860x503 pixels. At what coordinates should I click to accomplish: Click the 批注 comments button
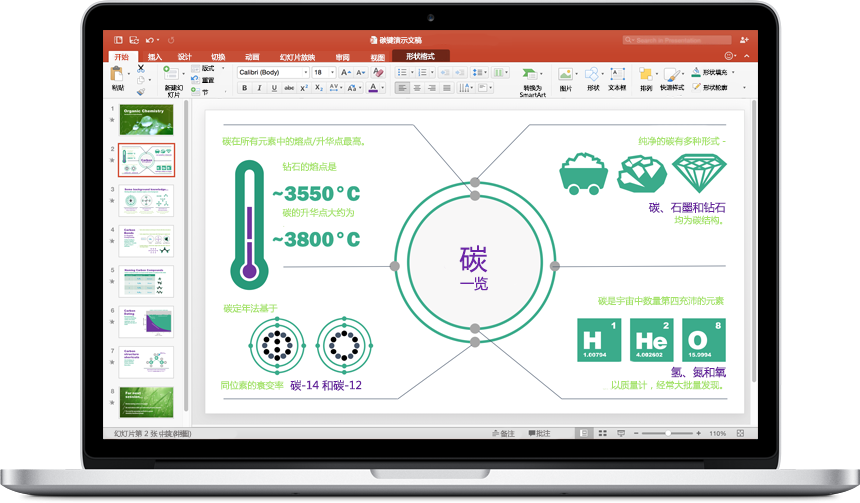[539, 433]
